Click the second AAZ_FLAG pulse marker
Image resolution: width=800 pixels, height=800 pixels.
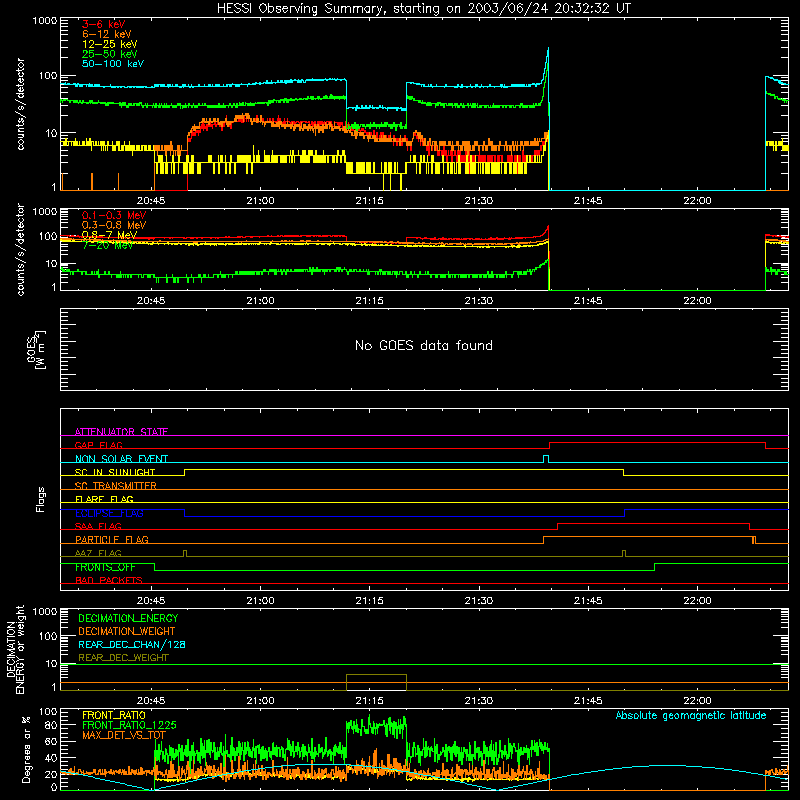tap(624, 553)
